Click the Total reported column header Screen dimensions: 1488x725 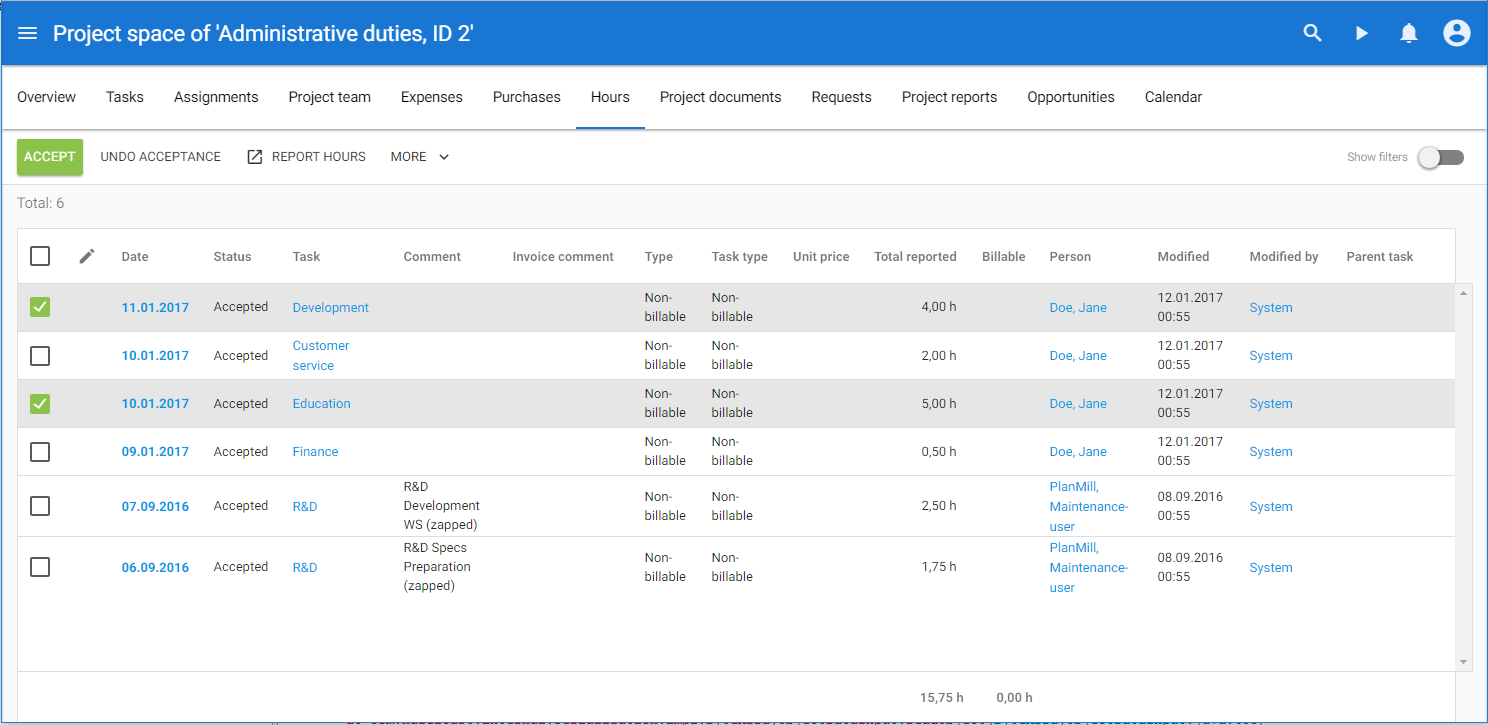pos(915,257)
